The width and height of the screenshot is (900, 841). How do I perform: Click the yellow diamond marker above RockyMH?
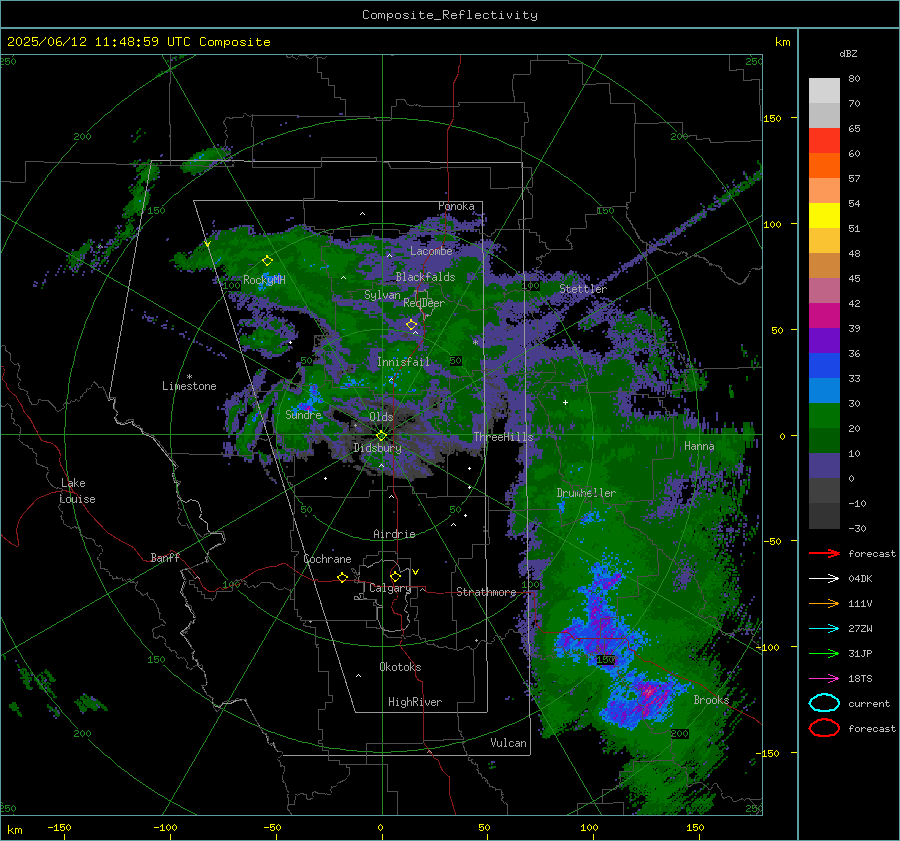(267, 261)
